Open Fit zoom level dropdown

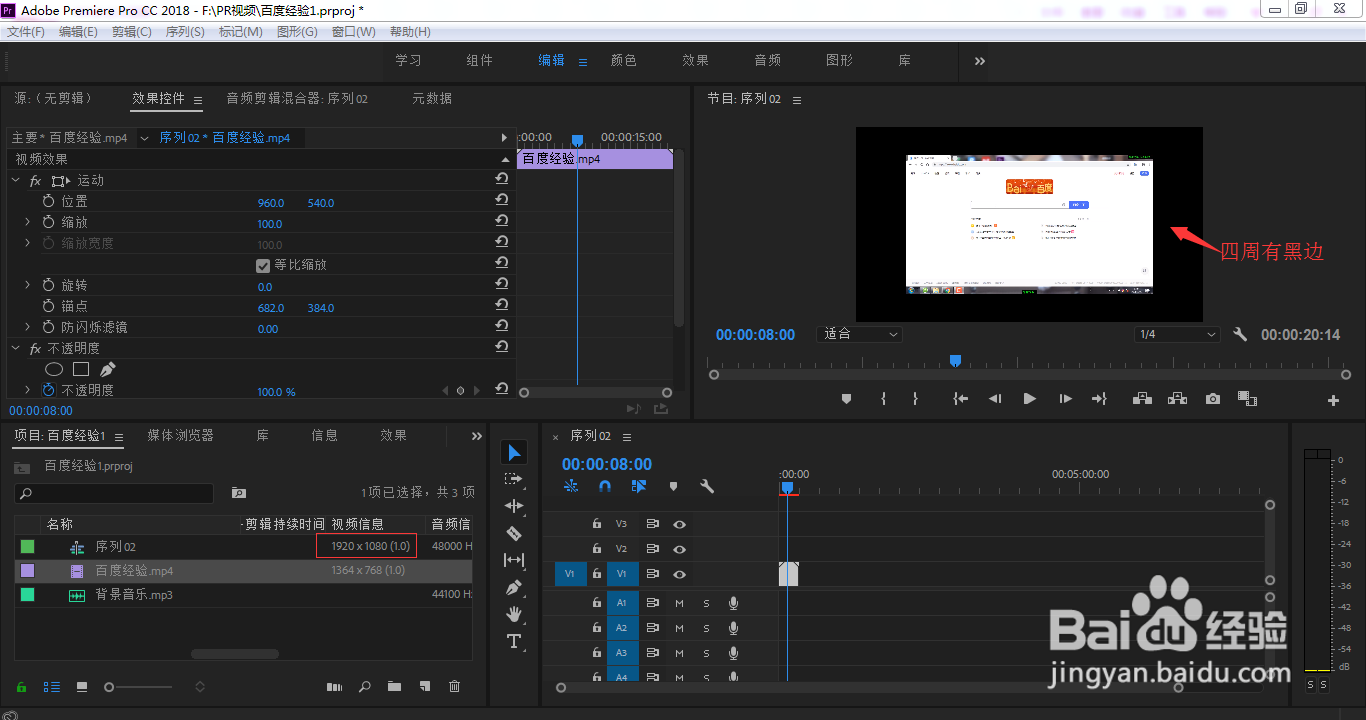pos(860,334)
